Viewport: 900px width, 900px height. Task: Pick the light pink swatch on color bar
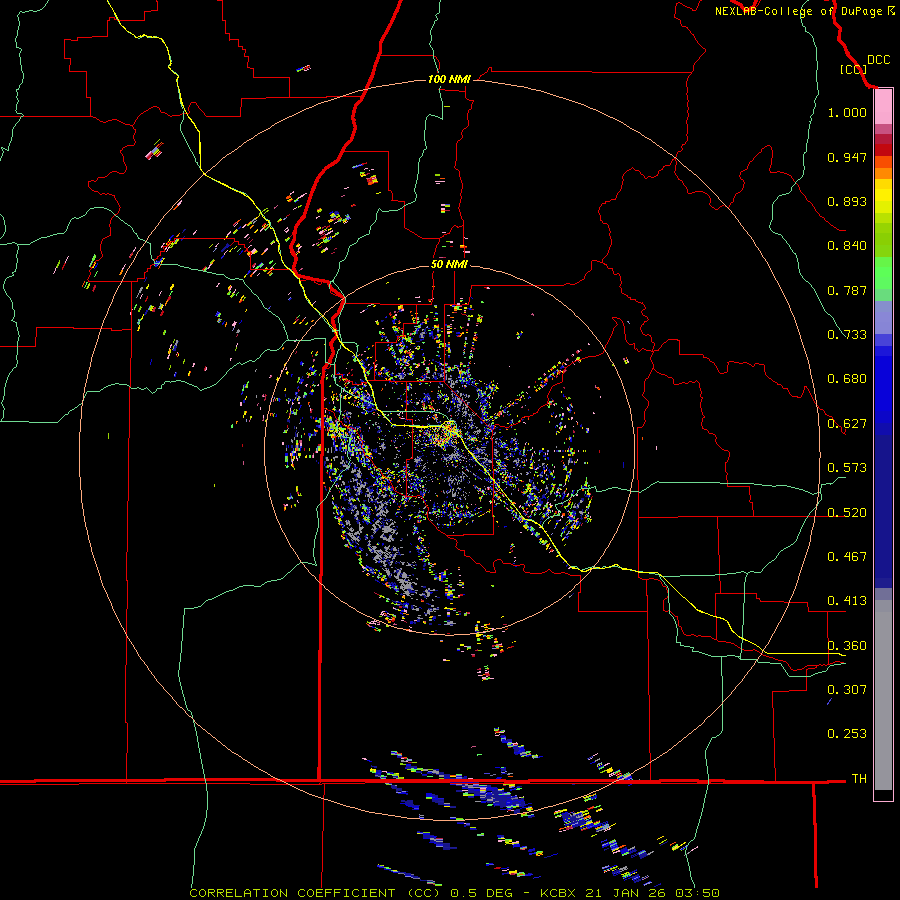pos(883,107)
